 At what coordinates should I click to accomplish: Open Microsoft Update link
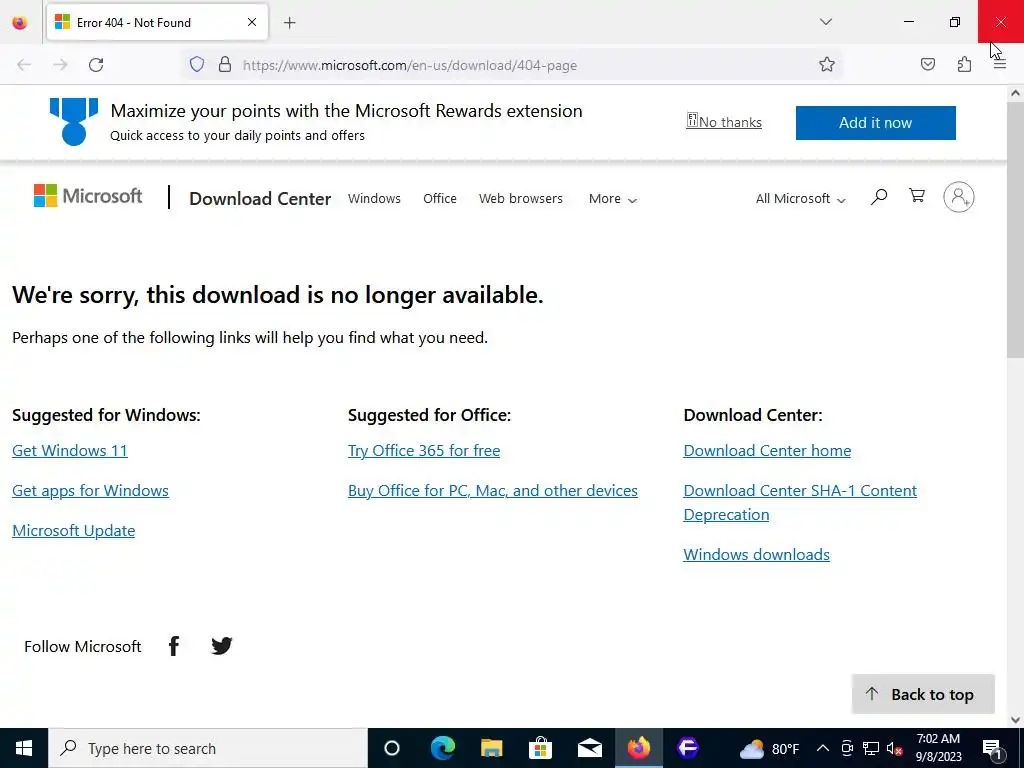(74, 530)
